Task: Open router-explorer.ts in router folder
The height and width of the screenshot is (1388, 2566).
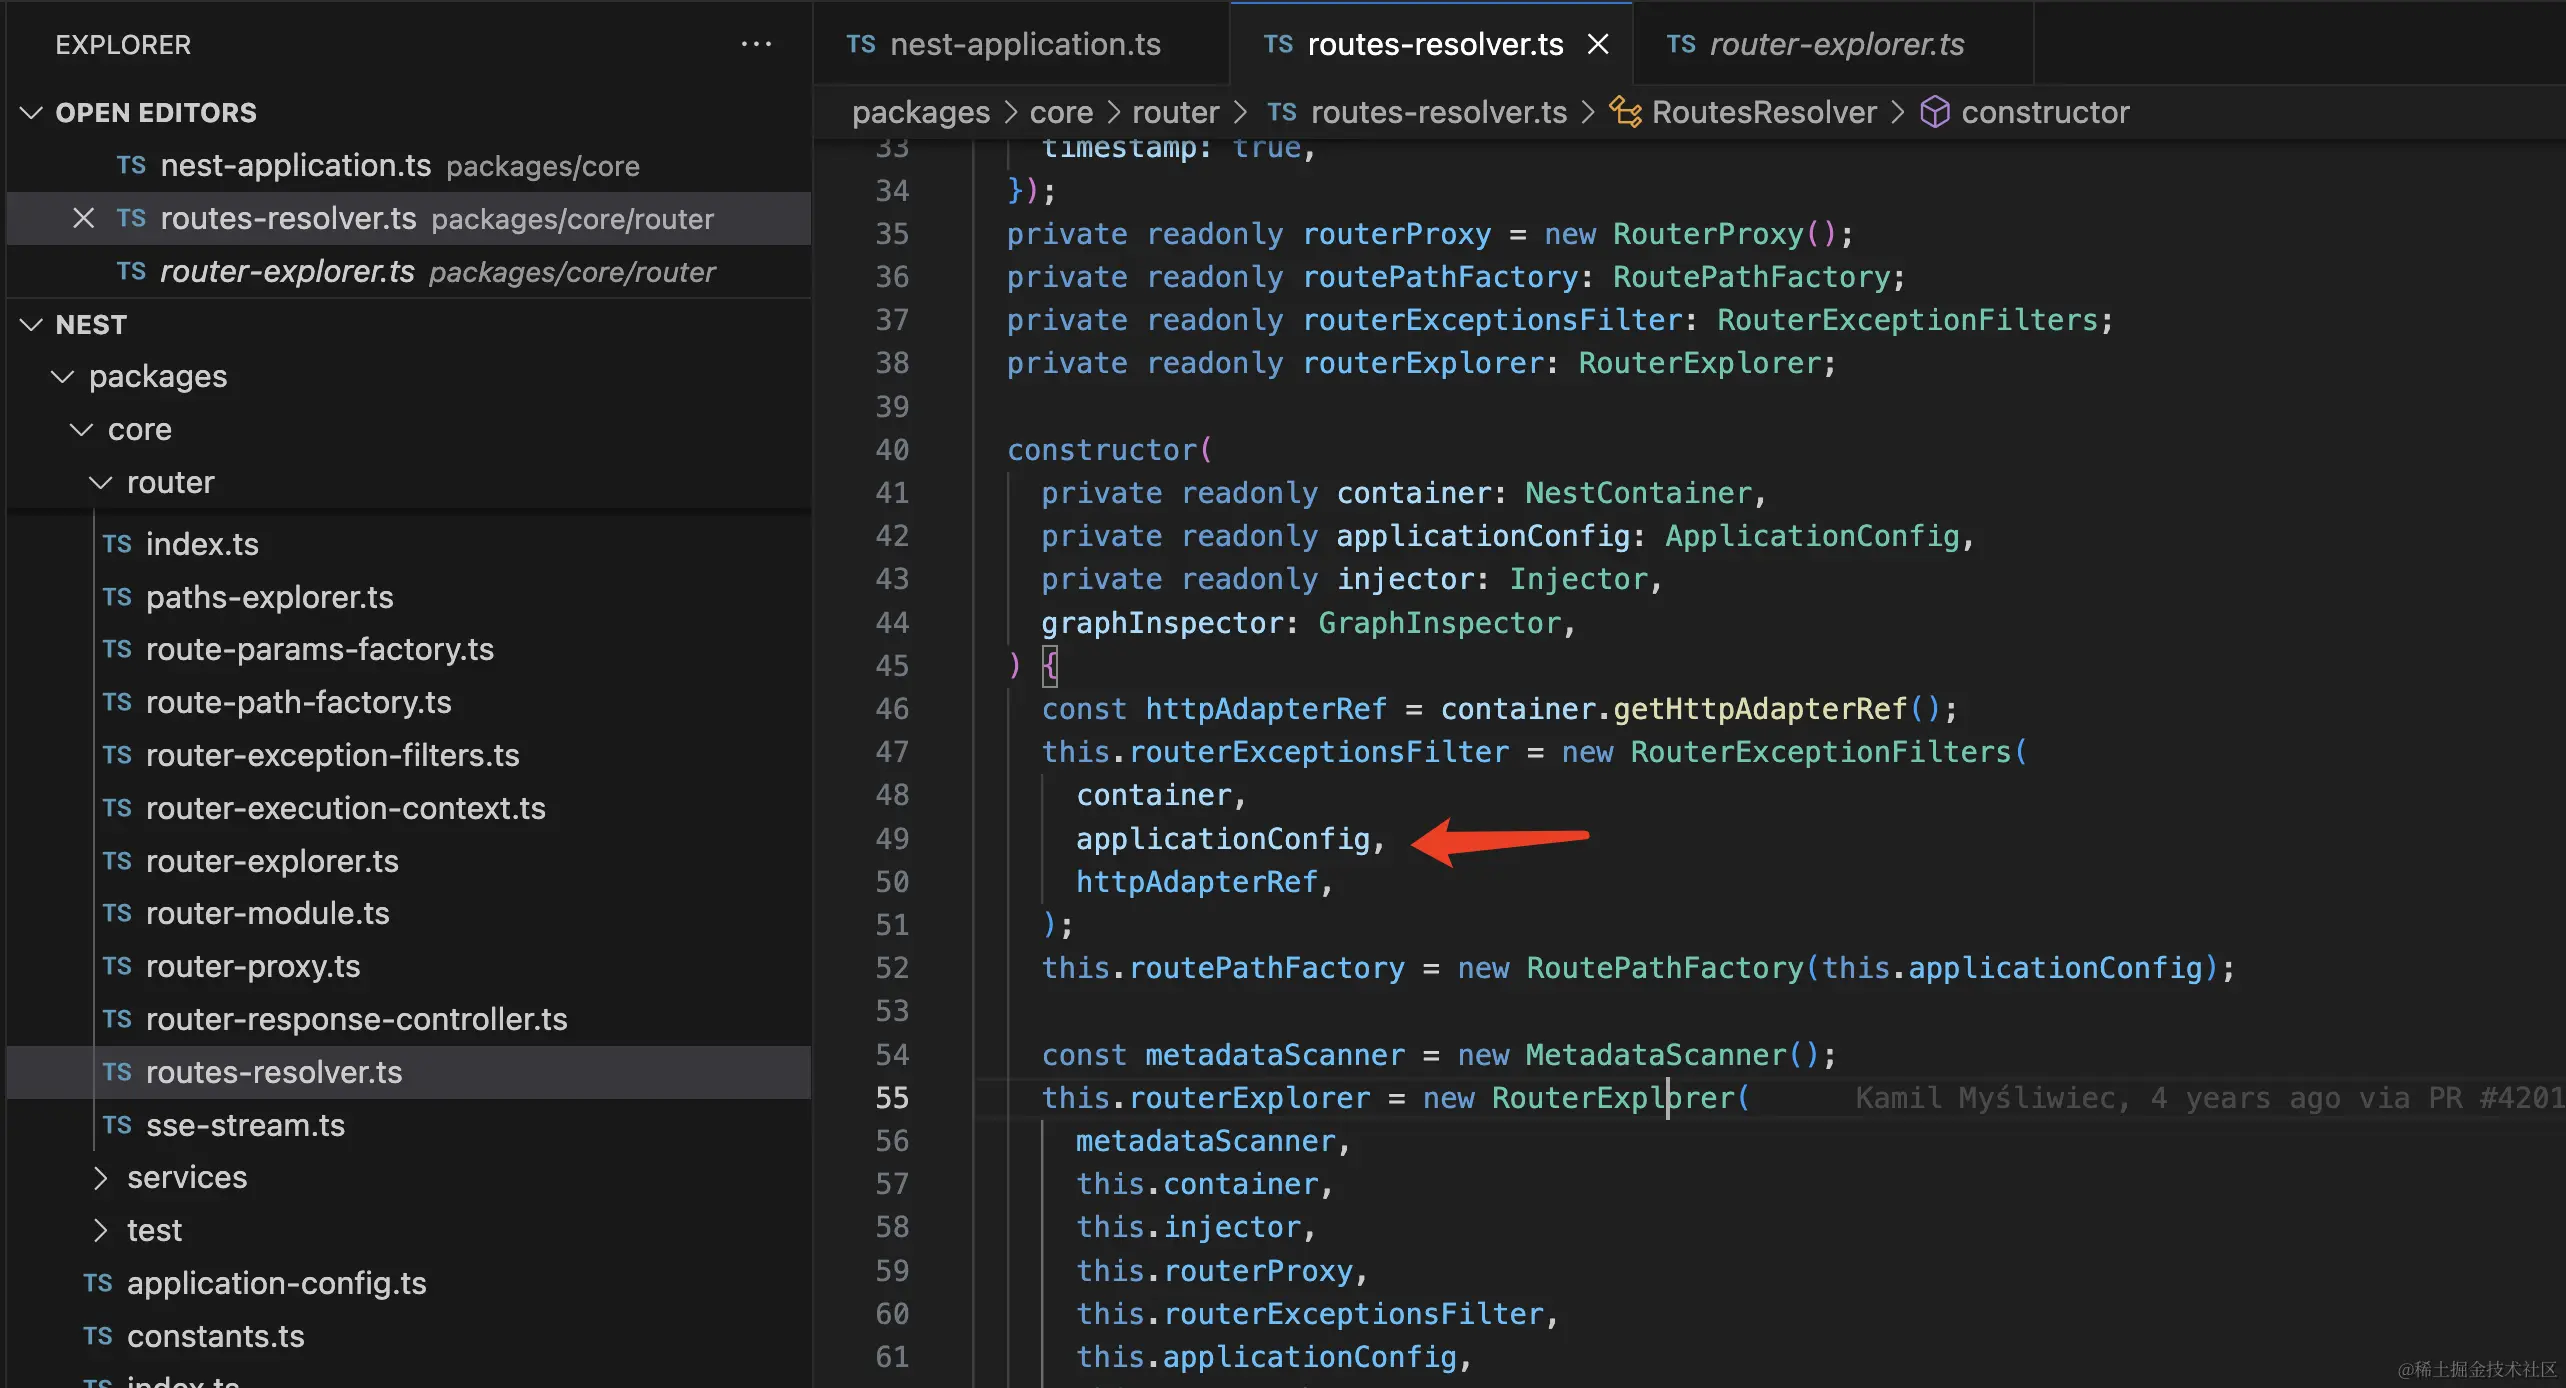Action: 272,861
